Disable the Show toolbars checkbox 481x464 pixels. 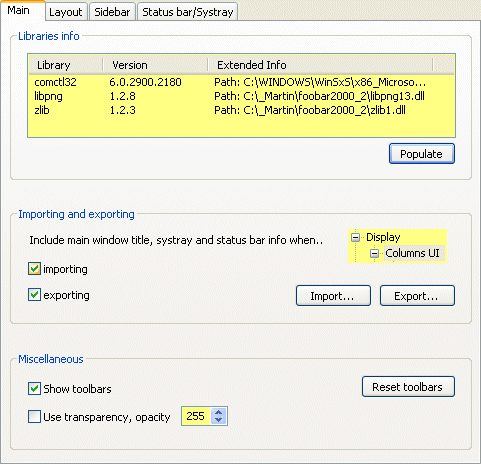[x=34, y=389]
